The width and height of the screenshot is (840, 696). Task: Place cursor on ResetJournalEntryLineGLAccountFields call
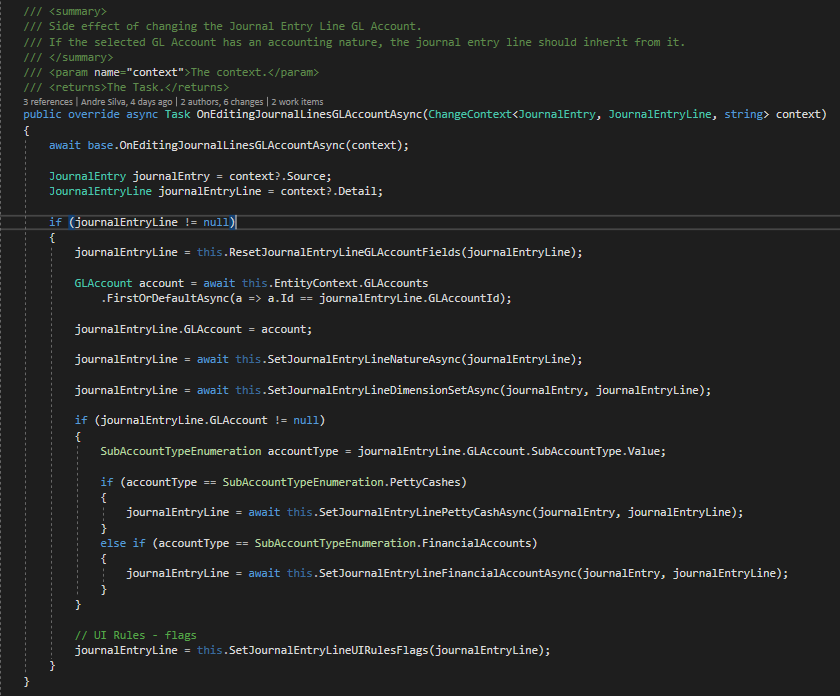coord(344,252)
